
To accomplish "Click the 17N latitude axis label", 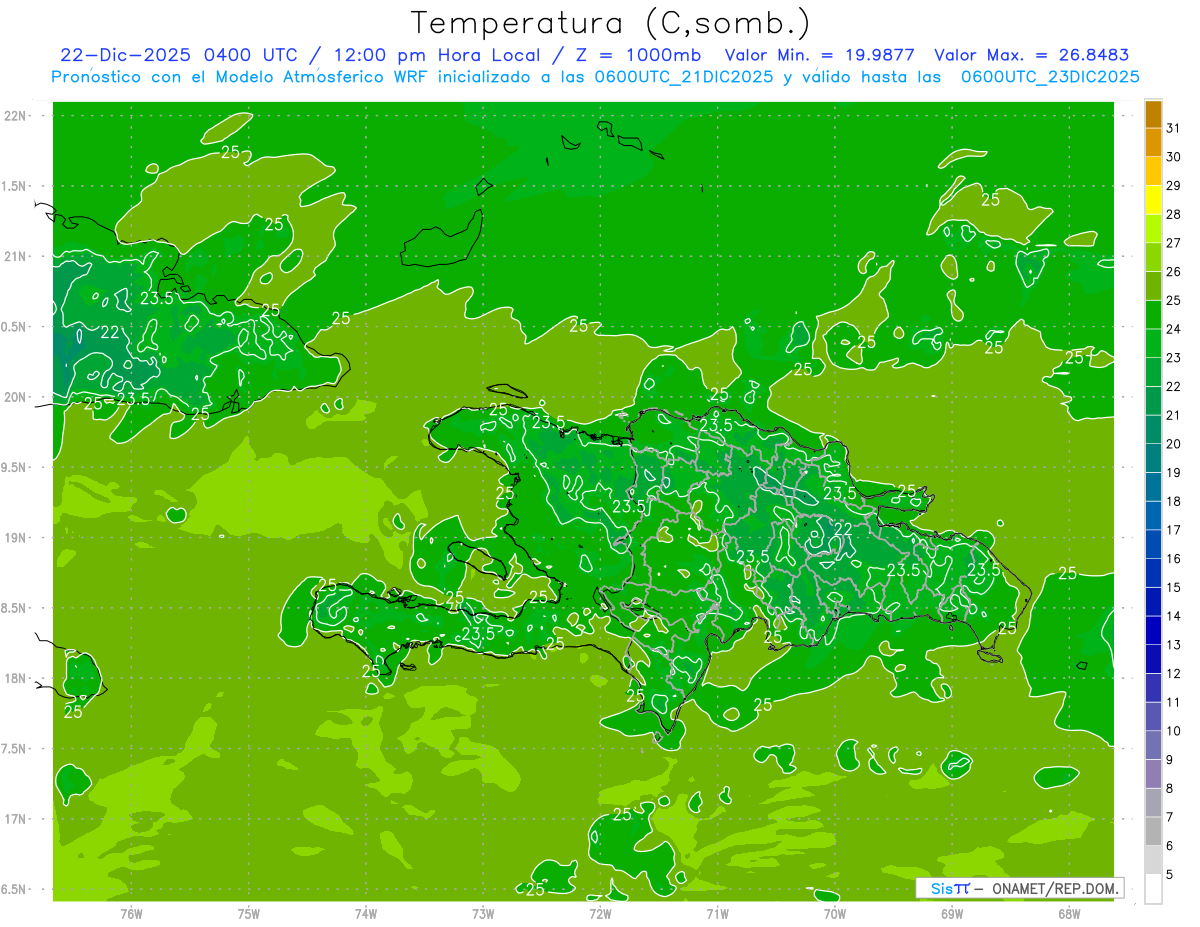I will click(x=17, y=819).
